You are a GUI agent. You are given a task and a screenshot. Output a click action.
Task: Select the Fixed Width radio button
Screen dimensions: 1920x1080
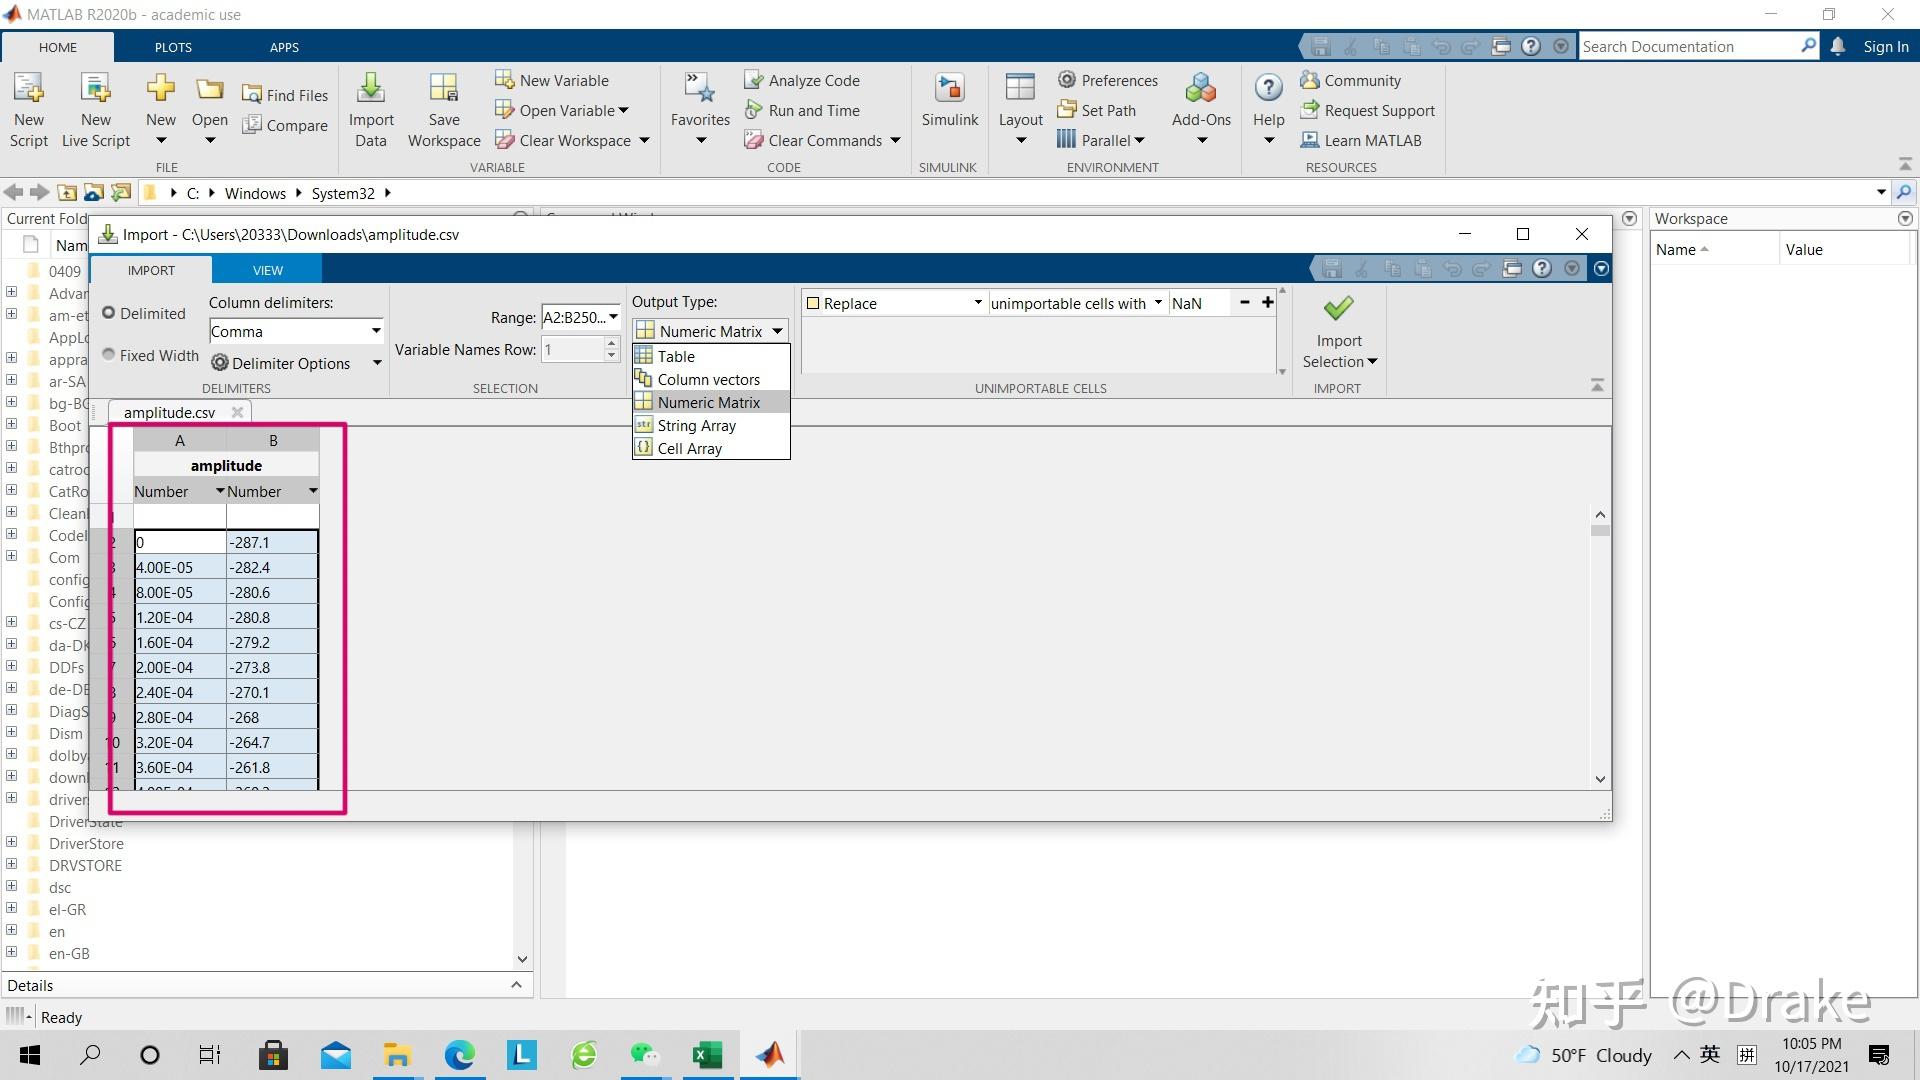click(109, 355)
